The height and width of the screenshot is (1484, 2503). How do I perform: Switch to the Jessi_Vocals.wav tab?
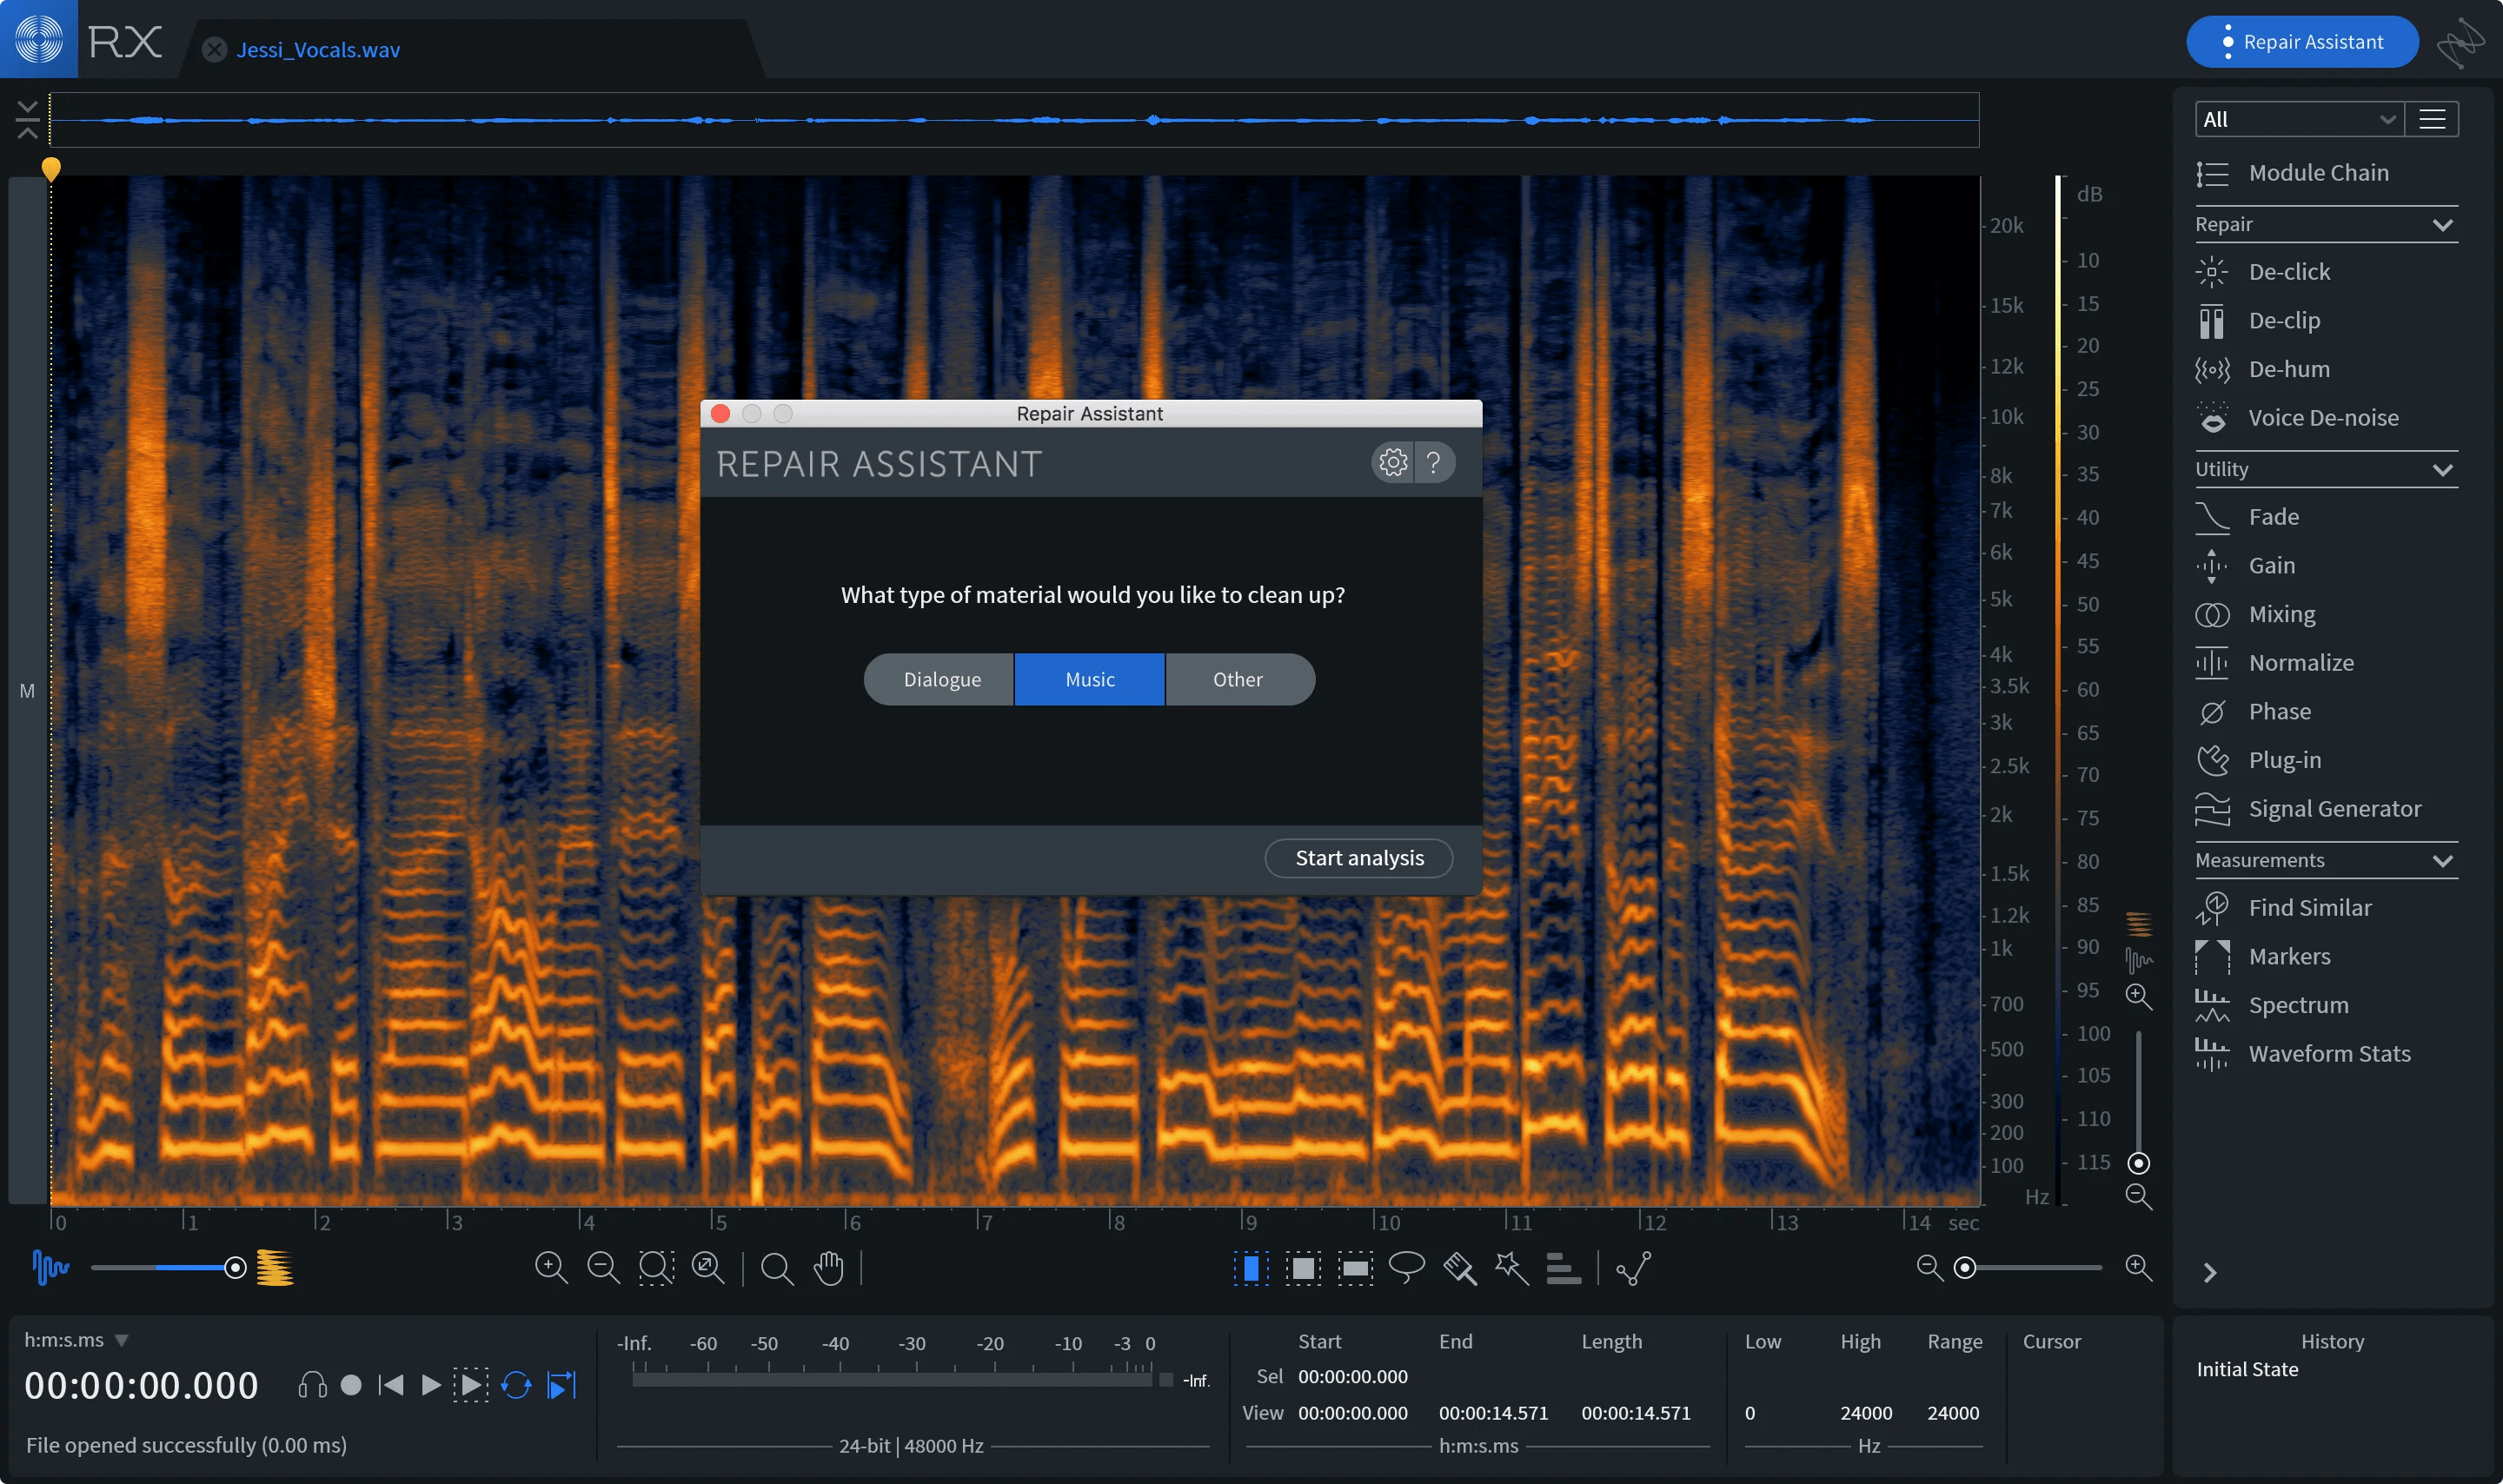317,49
